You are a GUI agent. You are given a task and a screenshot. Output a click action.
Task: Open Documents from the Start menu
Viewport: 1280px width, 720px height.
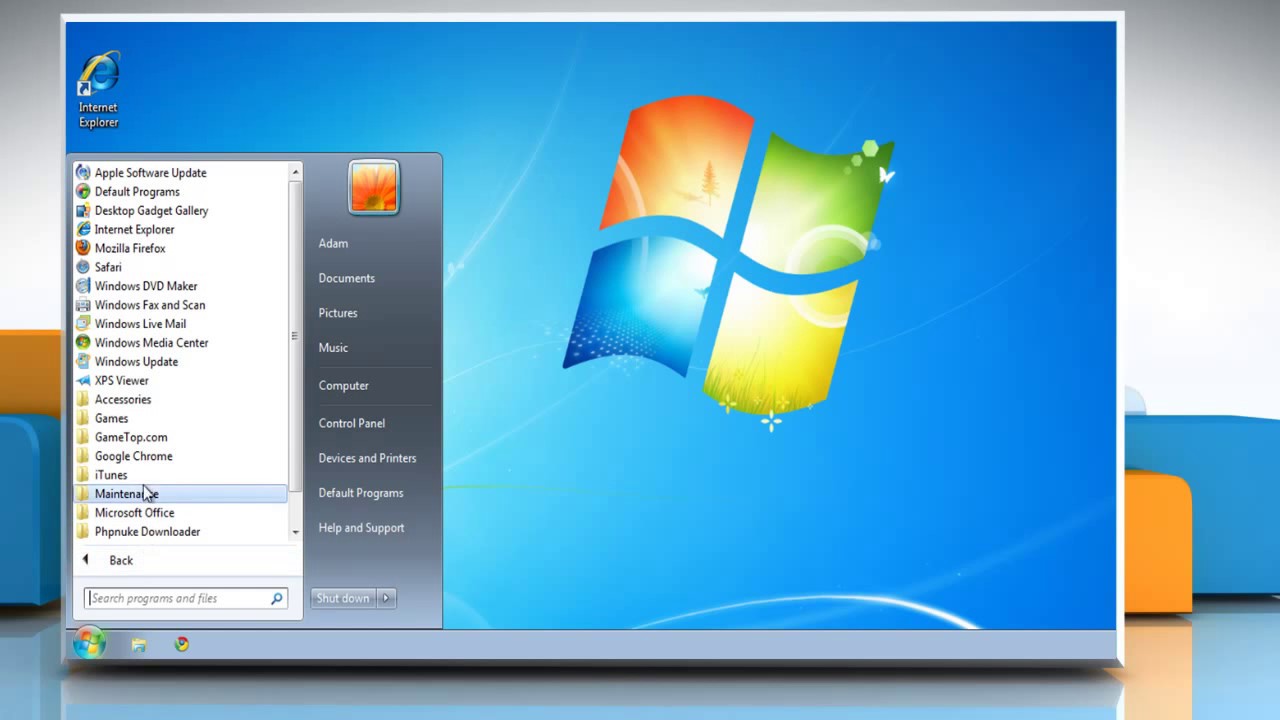[x=346, y=278]
